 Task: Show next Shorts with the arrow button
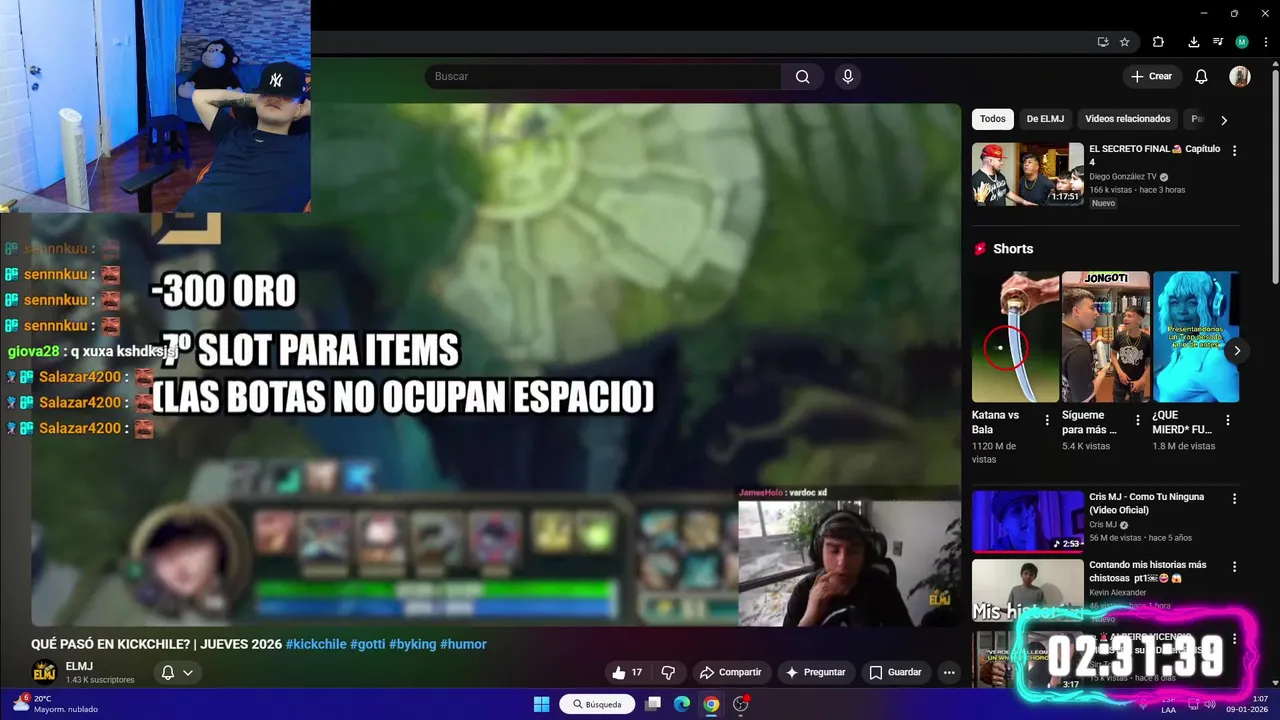click(1237, 351)
